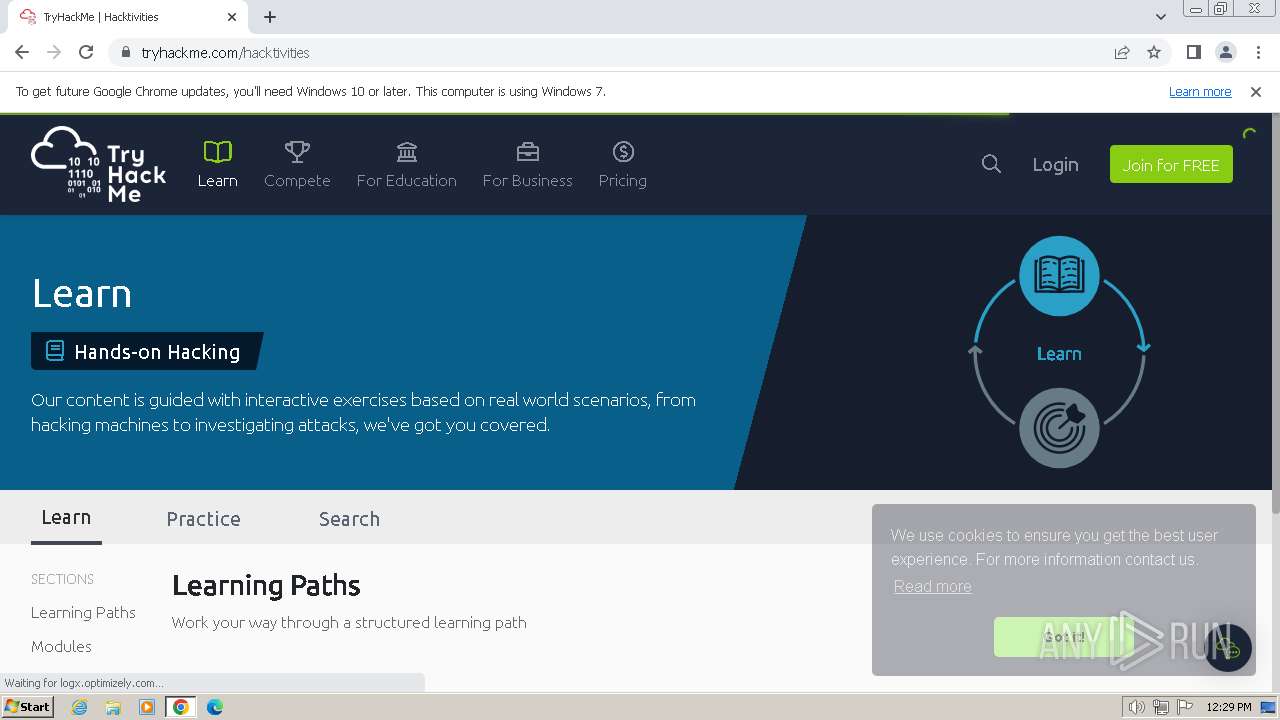Open the Compete trophy menu
Viewport: 1280px width, 720px height.
297,164
